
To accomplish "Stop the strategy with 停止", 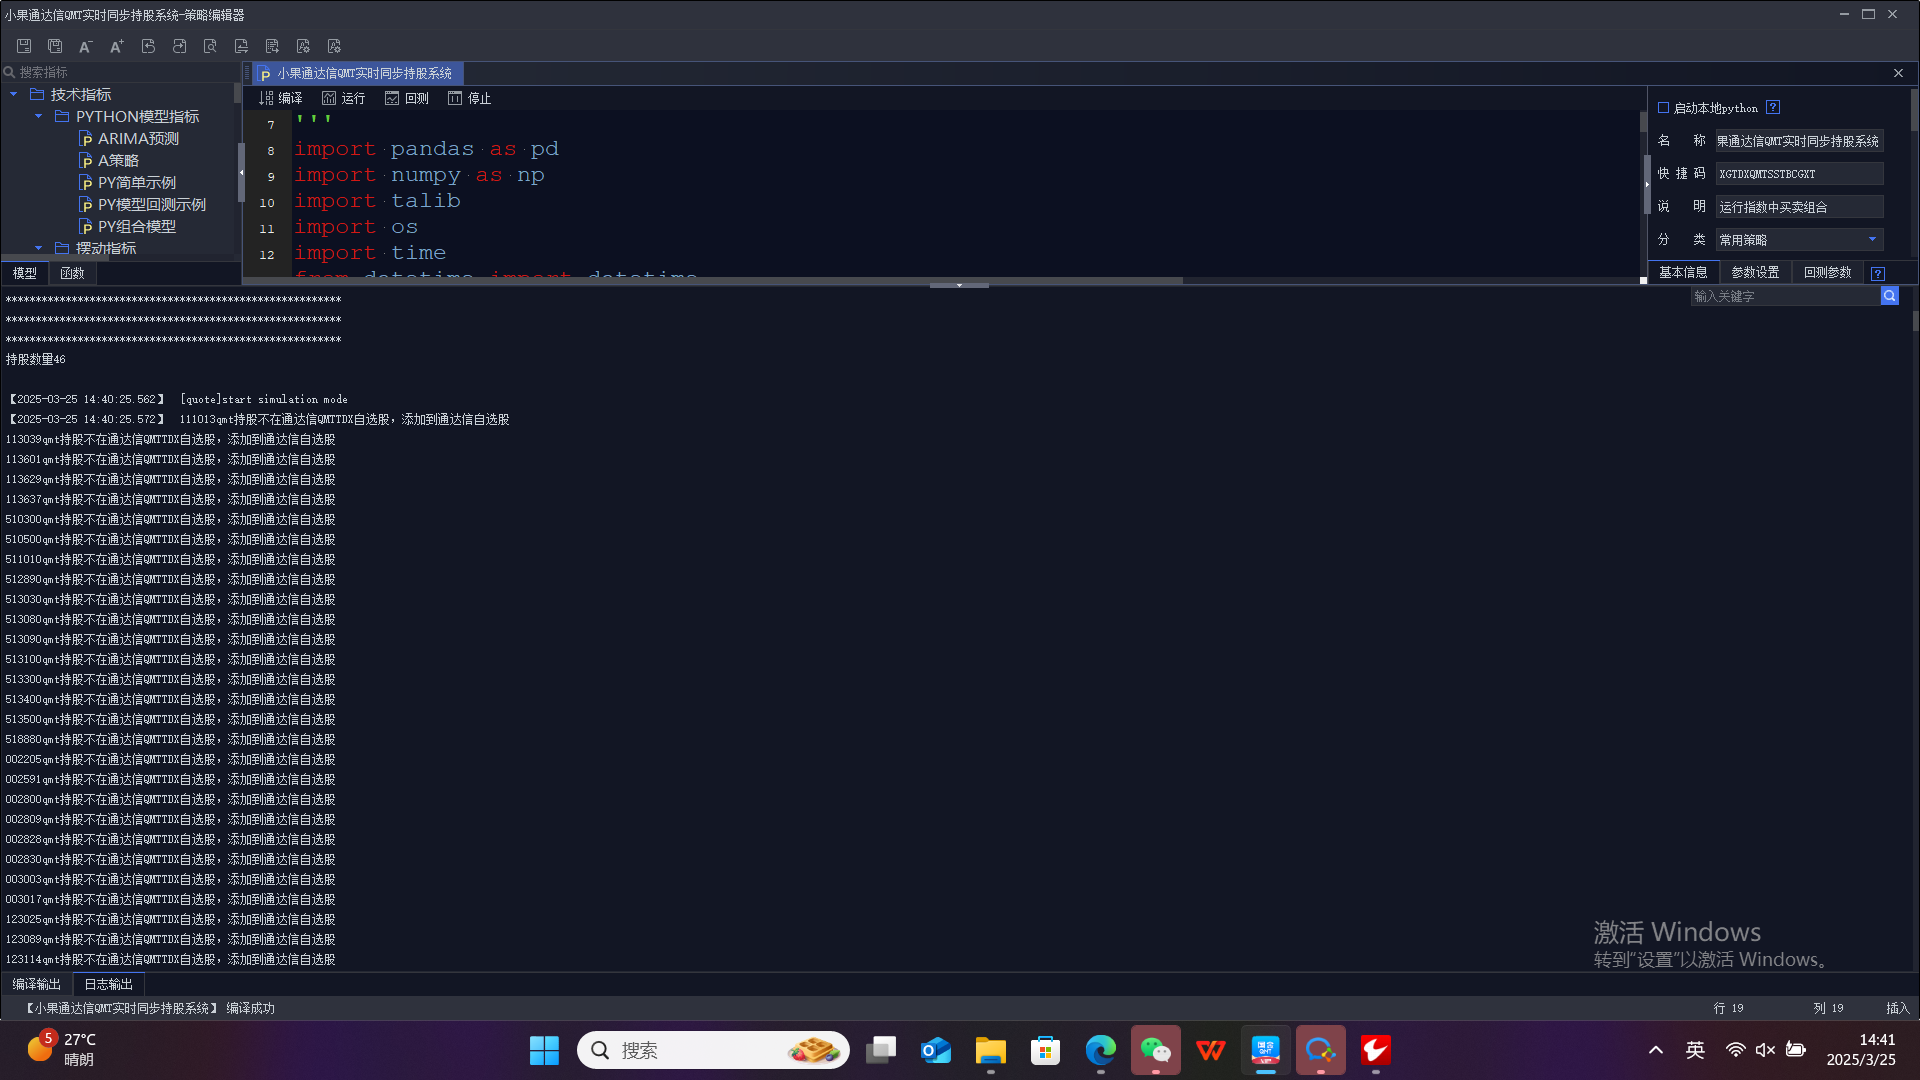I will pos(469,98).
